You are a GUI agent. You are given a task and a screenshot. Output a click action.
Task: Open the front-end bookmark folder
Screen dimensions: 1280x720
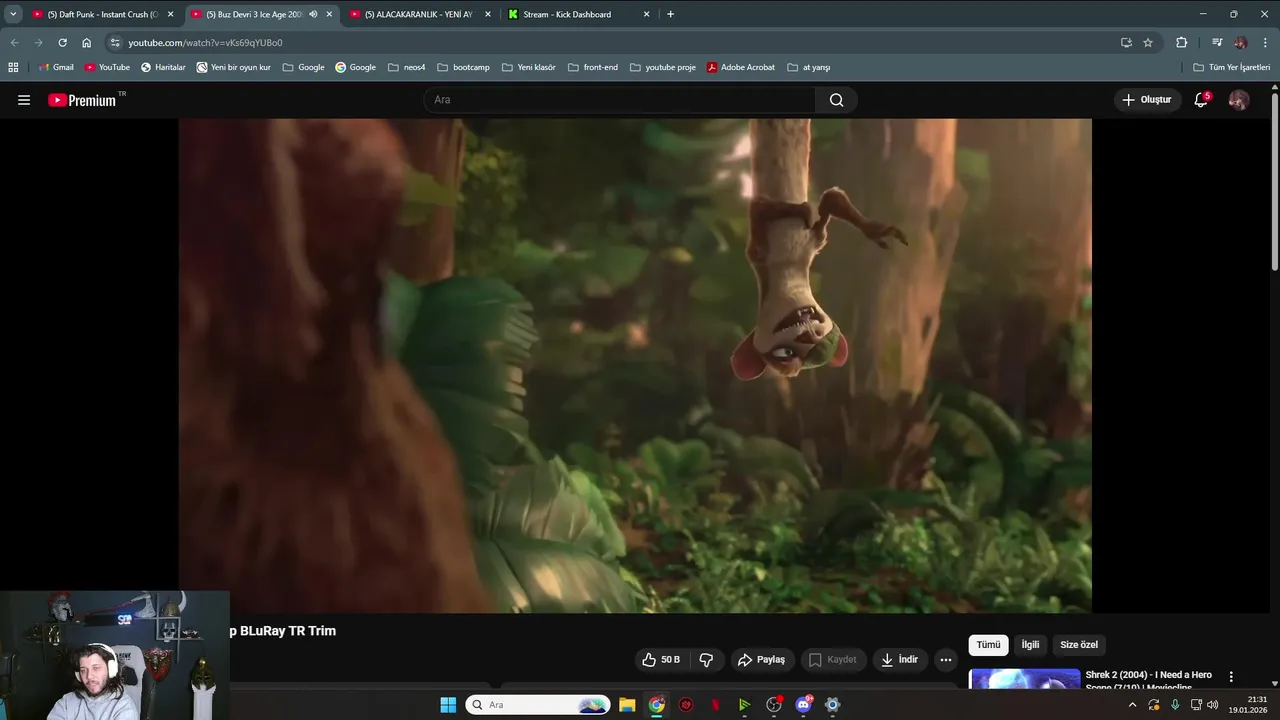(x=593, y=67)
